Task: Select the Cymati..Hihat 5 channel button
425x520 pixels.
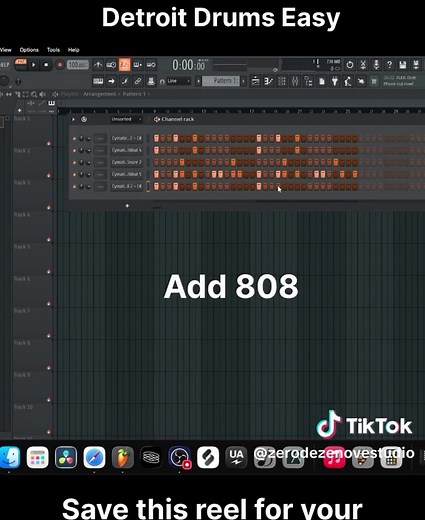Action: coord(126,174)
